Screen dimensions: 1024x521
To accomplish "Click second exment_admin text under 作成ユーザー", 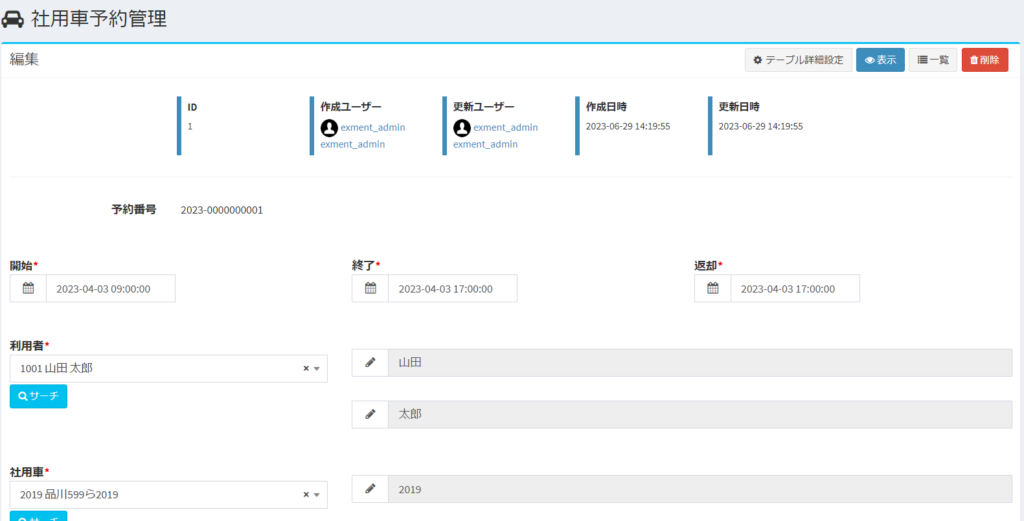I will click(353, 144).
